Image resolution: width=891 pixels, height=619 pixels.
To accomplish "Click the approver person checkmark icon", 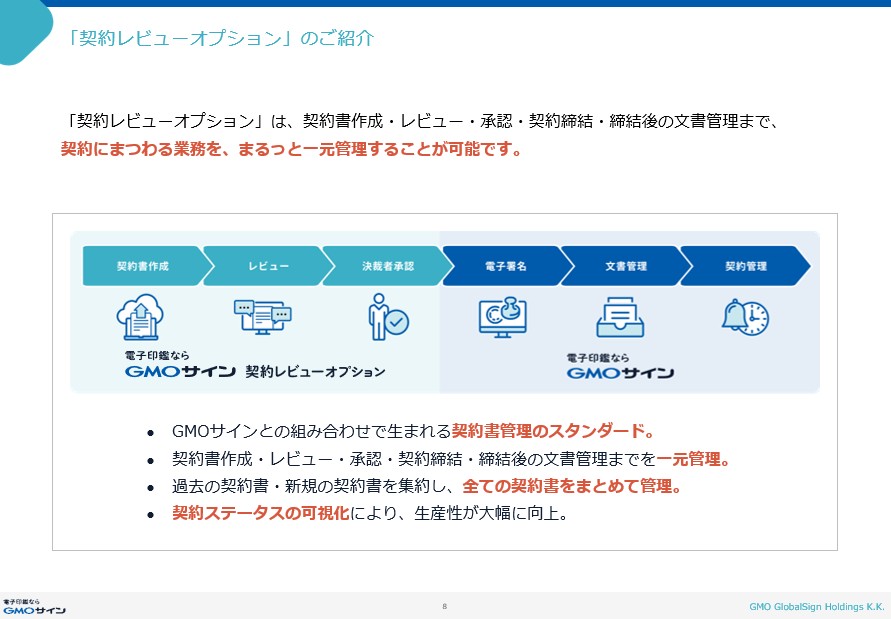I will (x=387, y=317).
